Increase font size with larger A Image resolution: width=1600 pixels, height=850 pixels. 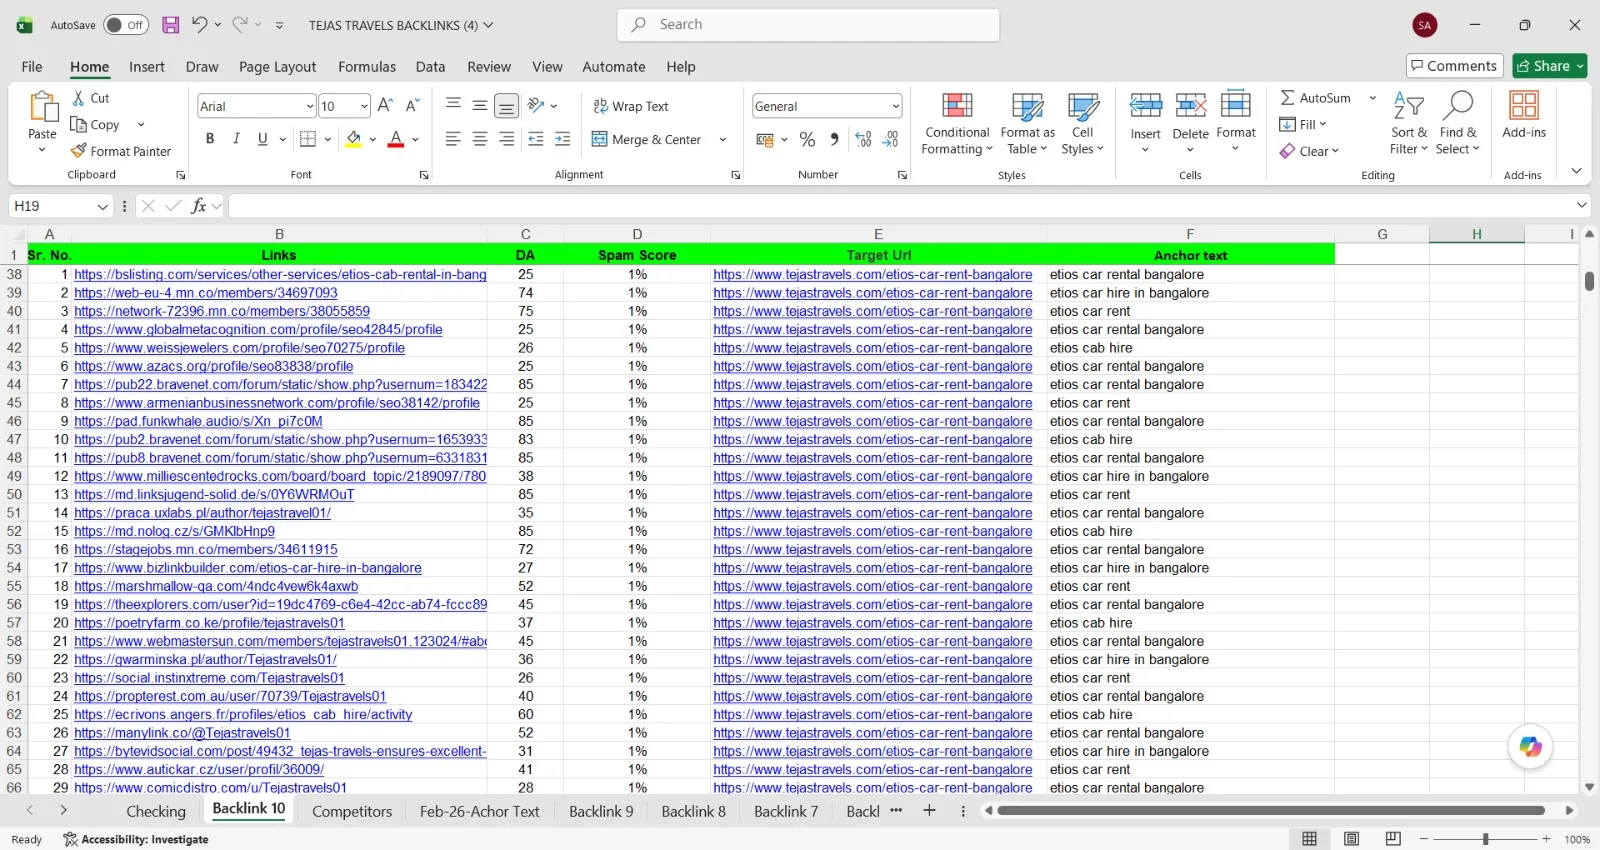click(386, 105)
